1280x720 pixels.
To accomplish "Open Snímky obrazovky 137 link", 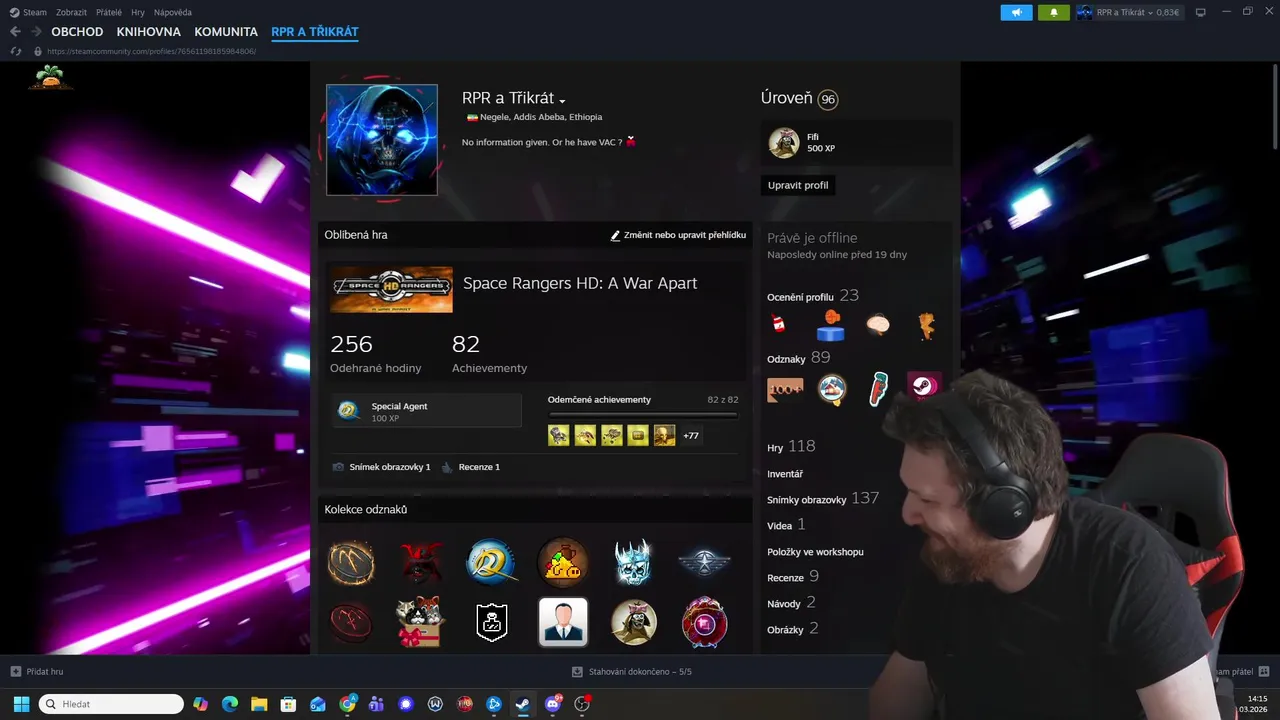I will [823, 498].
